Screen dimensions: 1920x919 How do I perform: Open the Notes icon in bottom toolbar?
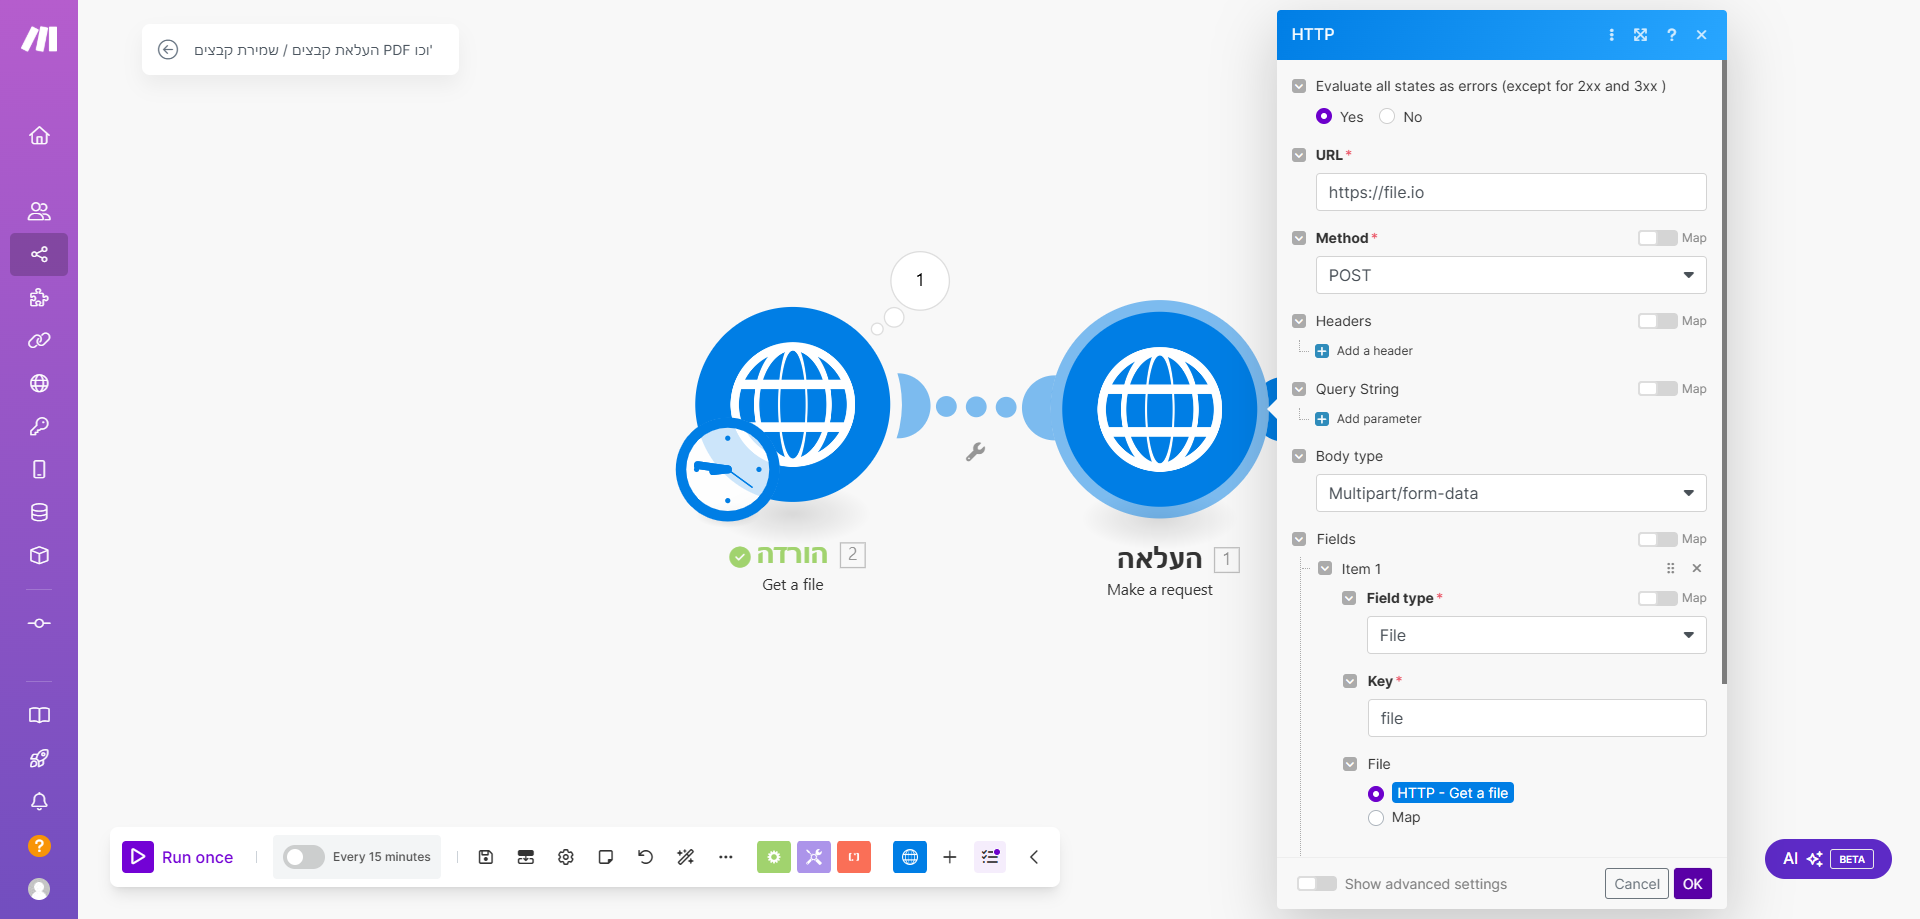click(x=606, y=857)
